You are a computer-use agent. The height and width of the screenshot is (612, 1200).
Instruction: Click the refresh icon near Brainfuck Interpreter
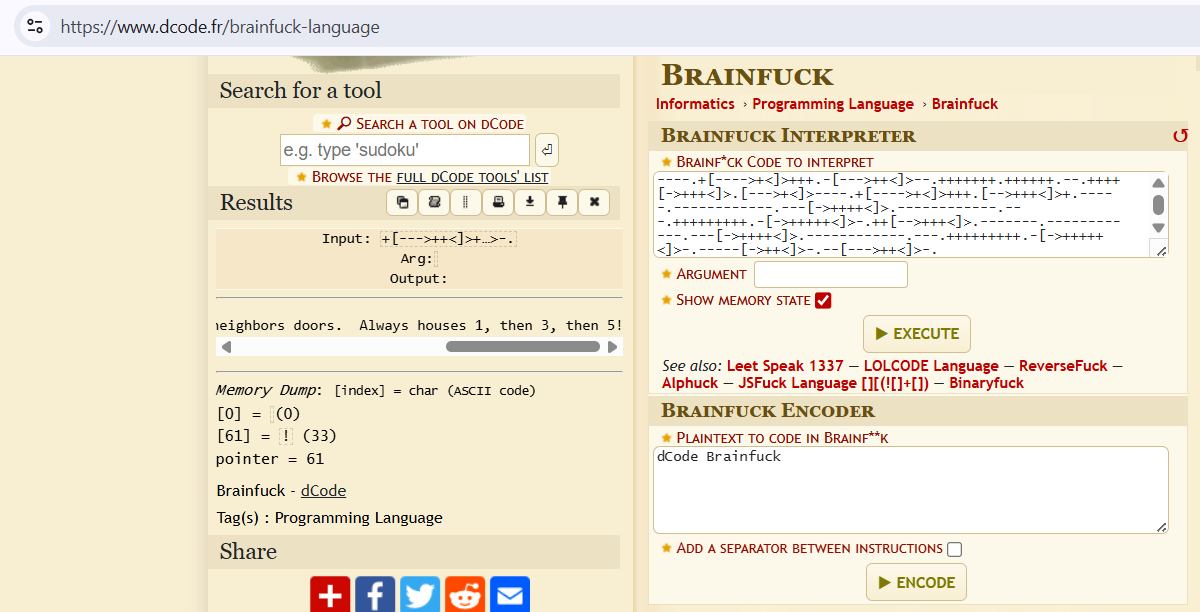(1181, 135)
